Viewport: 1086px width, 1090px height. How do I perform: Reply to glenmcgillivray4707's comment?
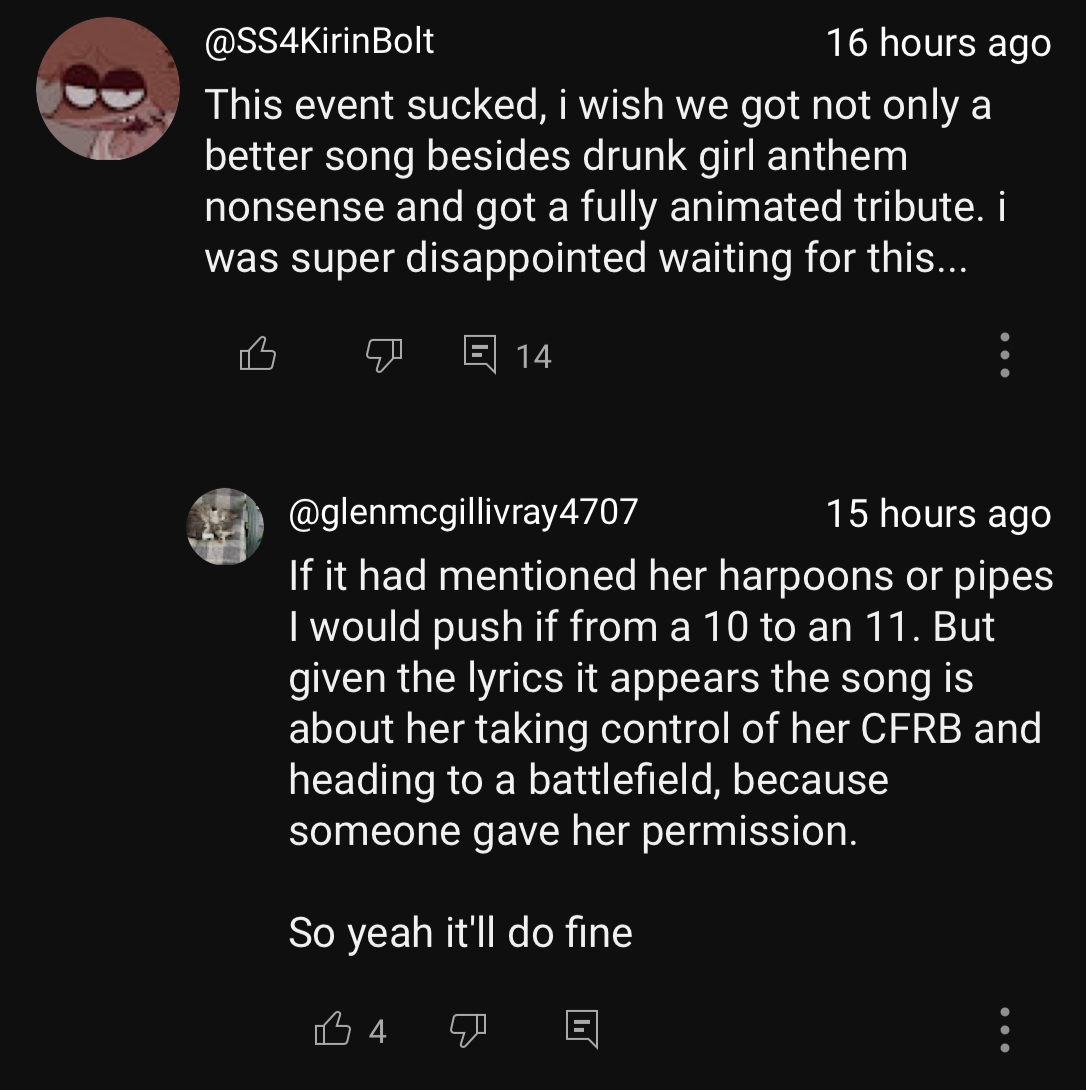coord(581,1028)
